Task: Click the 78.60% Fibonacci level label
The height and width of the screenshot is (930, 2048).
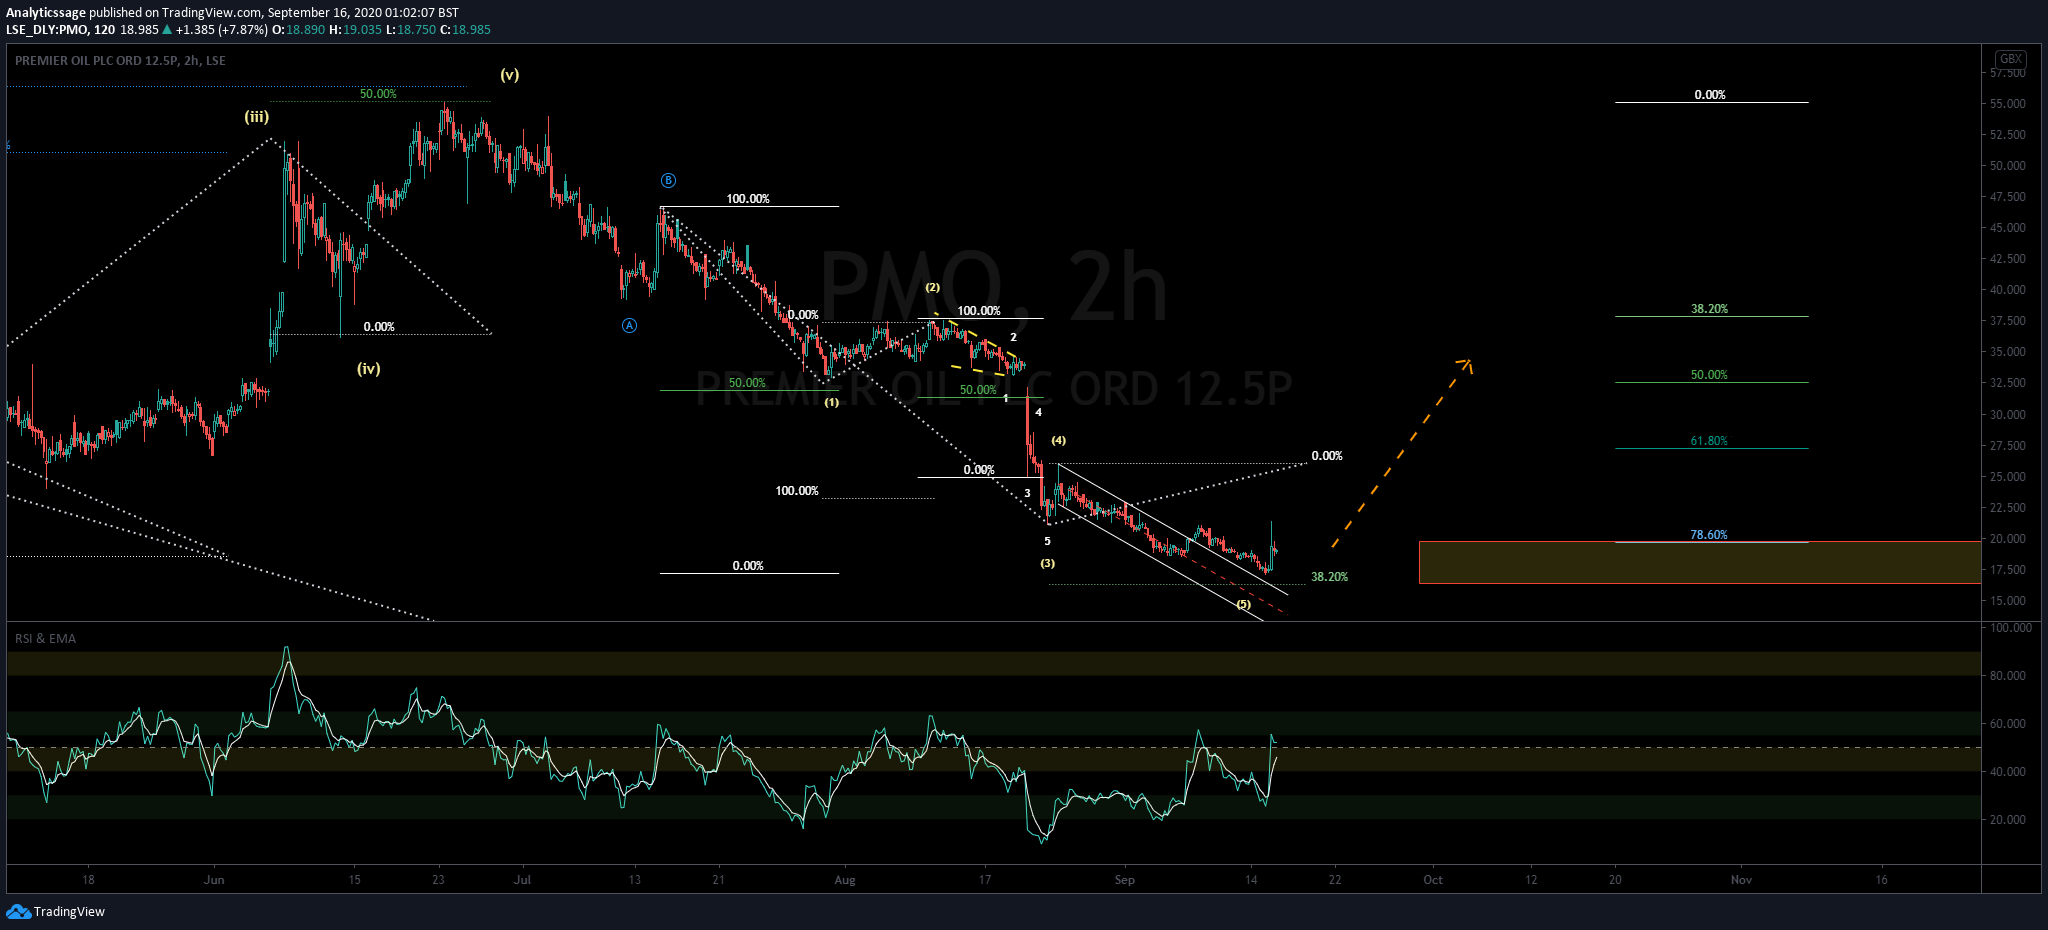Action: (1709, 535)
